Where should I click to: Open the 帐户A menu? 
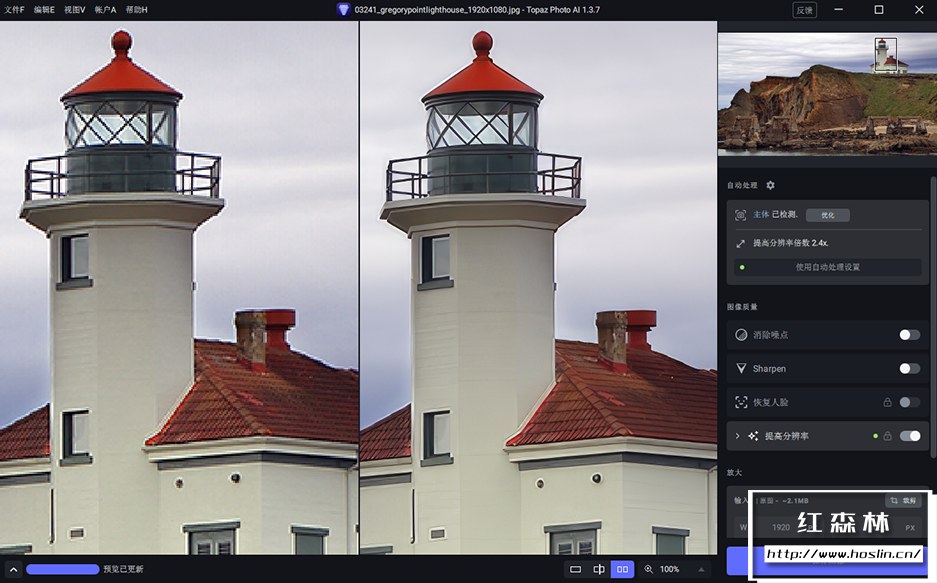click(105, 10)
